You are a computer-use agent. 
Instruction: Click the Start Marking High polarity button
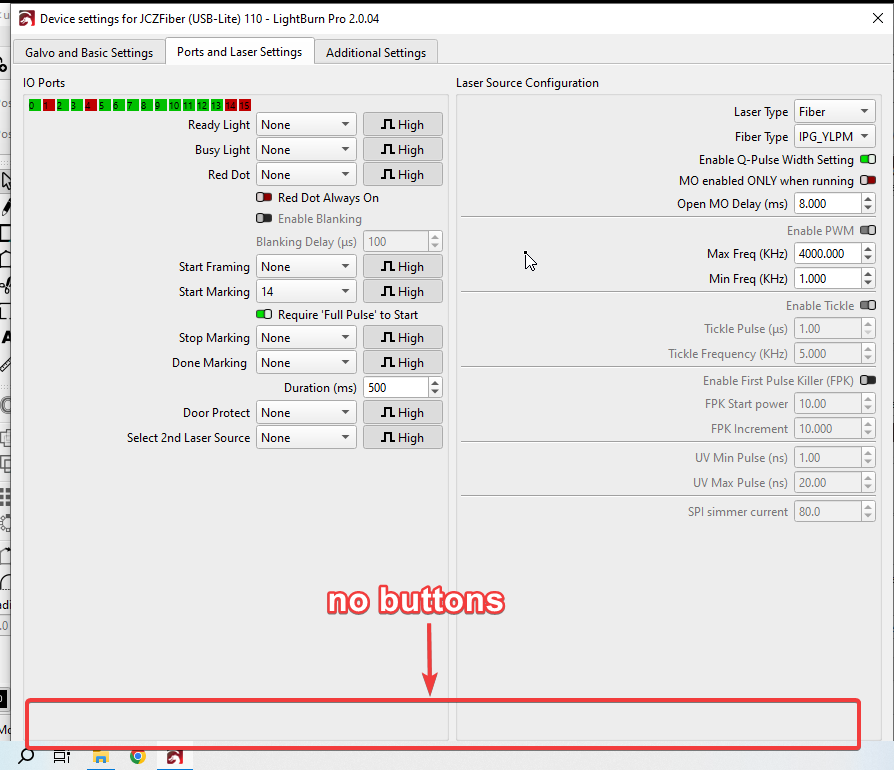402,292
